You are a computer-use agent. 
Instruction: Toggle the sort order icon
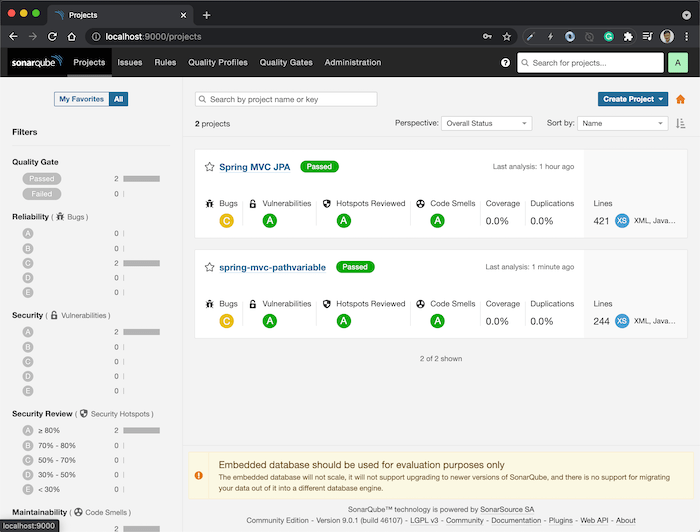680,123
